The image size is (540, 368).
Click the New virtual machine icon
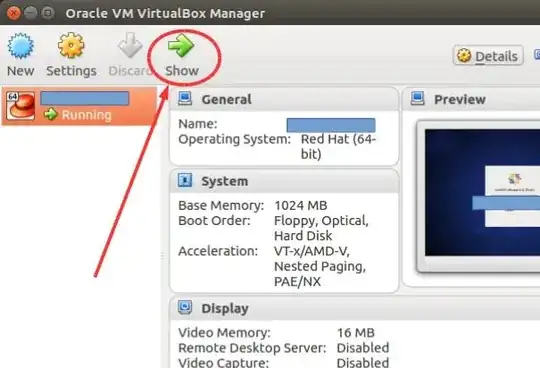[21, 45]
